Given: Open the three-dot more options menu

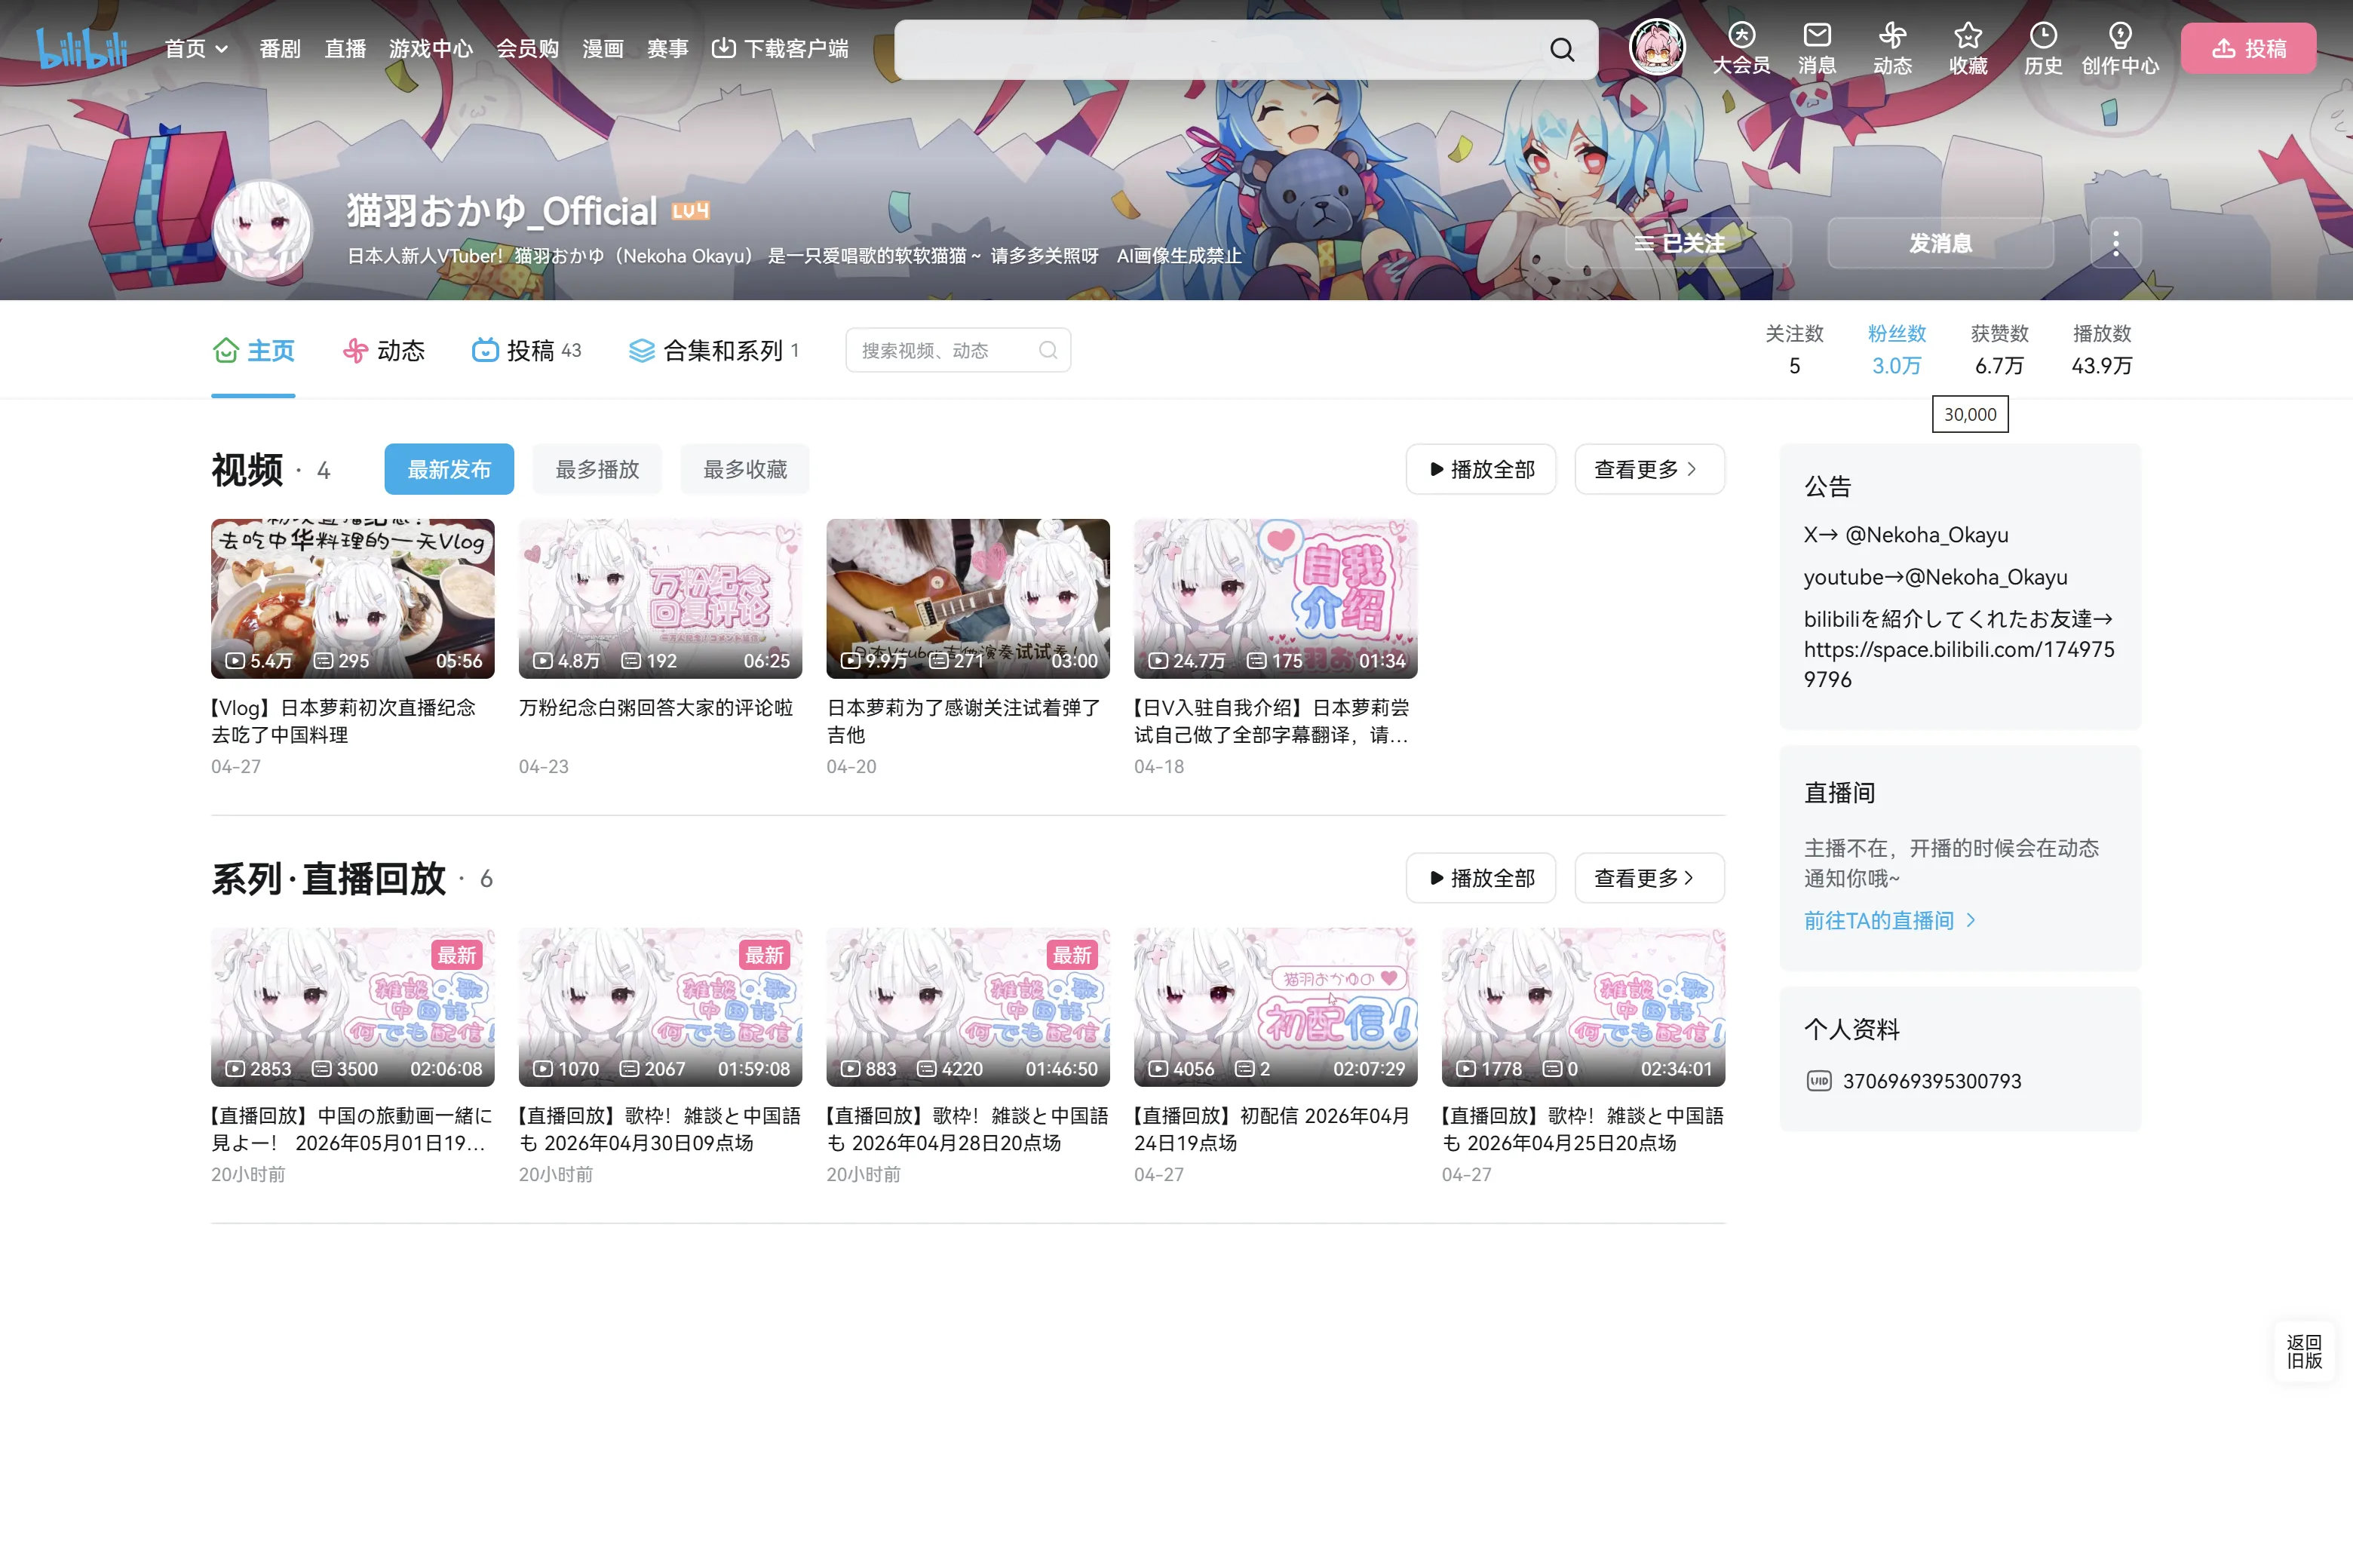Looking at the screenshot, I should (x=2115, y=243).
